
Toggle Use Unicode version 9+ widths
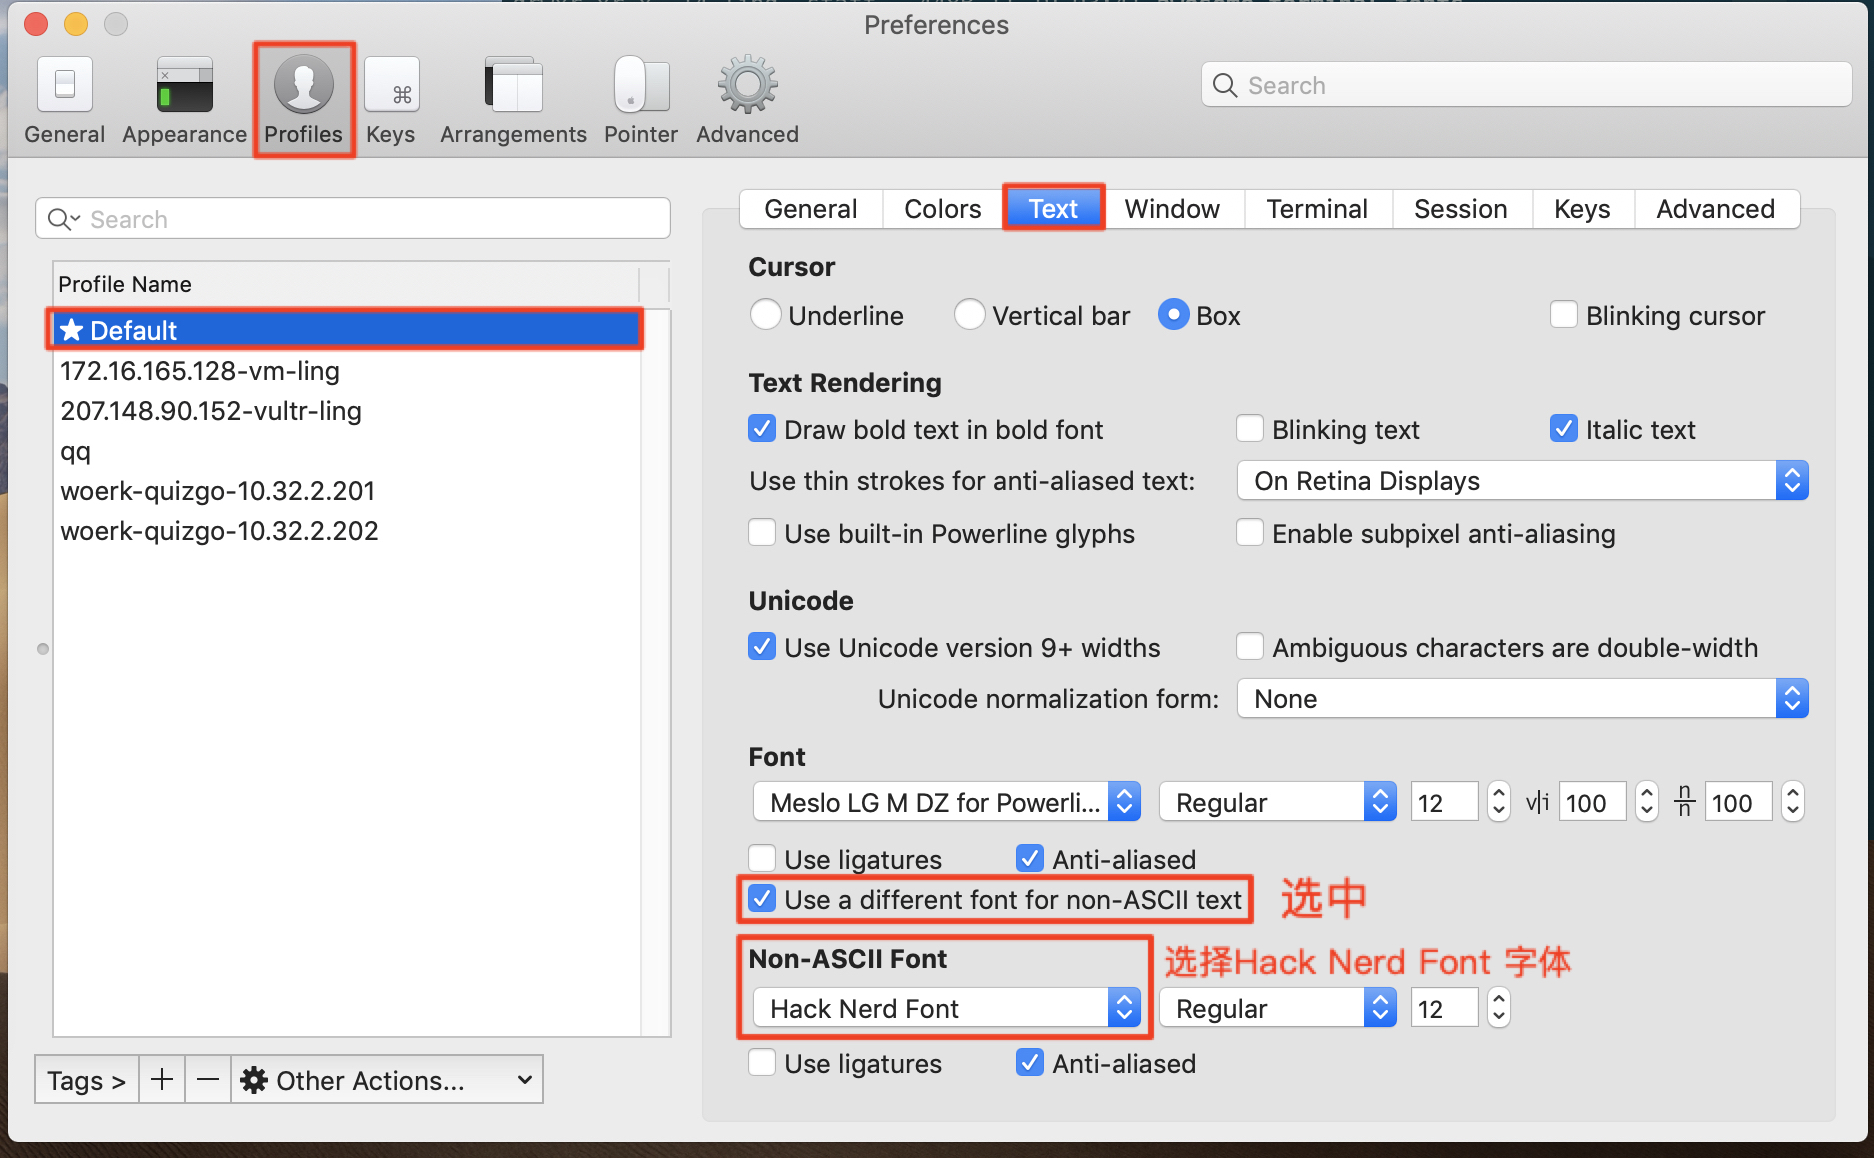pyautogui.click(x=762, y=647)
